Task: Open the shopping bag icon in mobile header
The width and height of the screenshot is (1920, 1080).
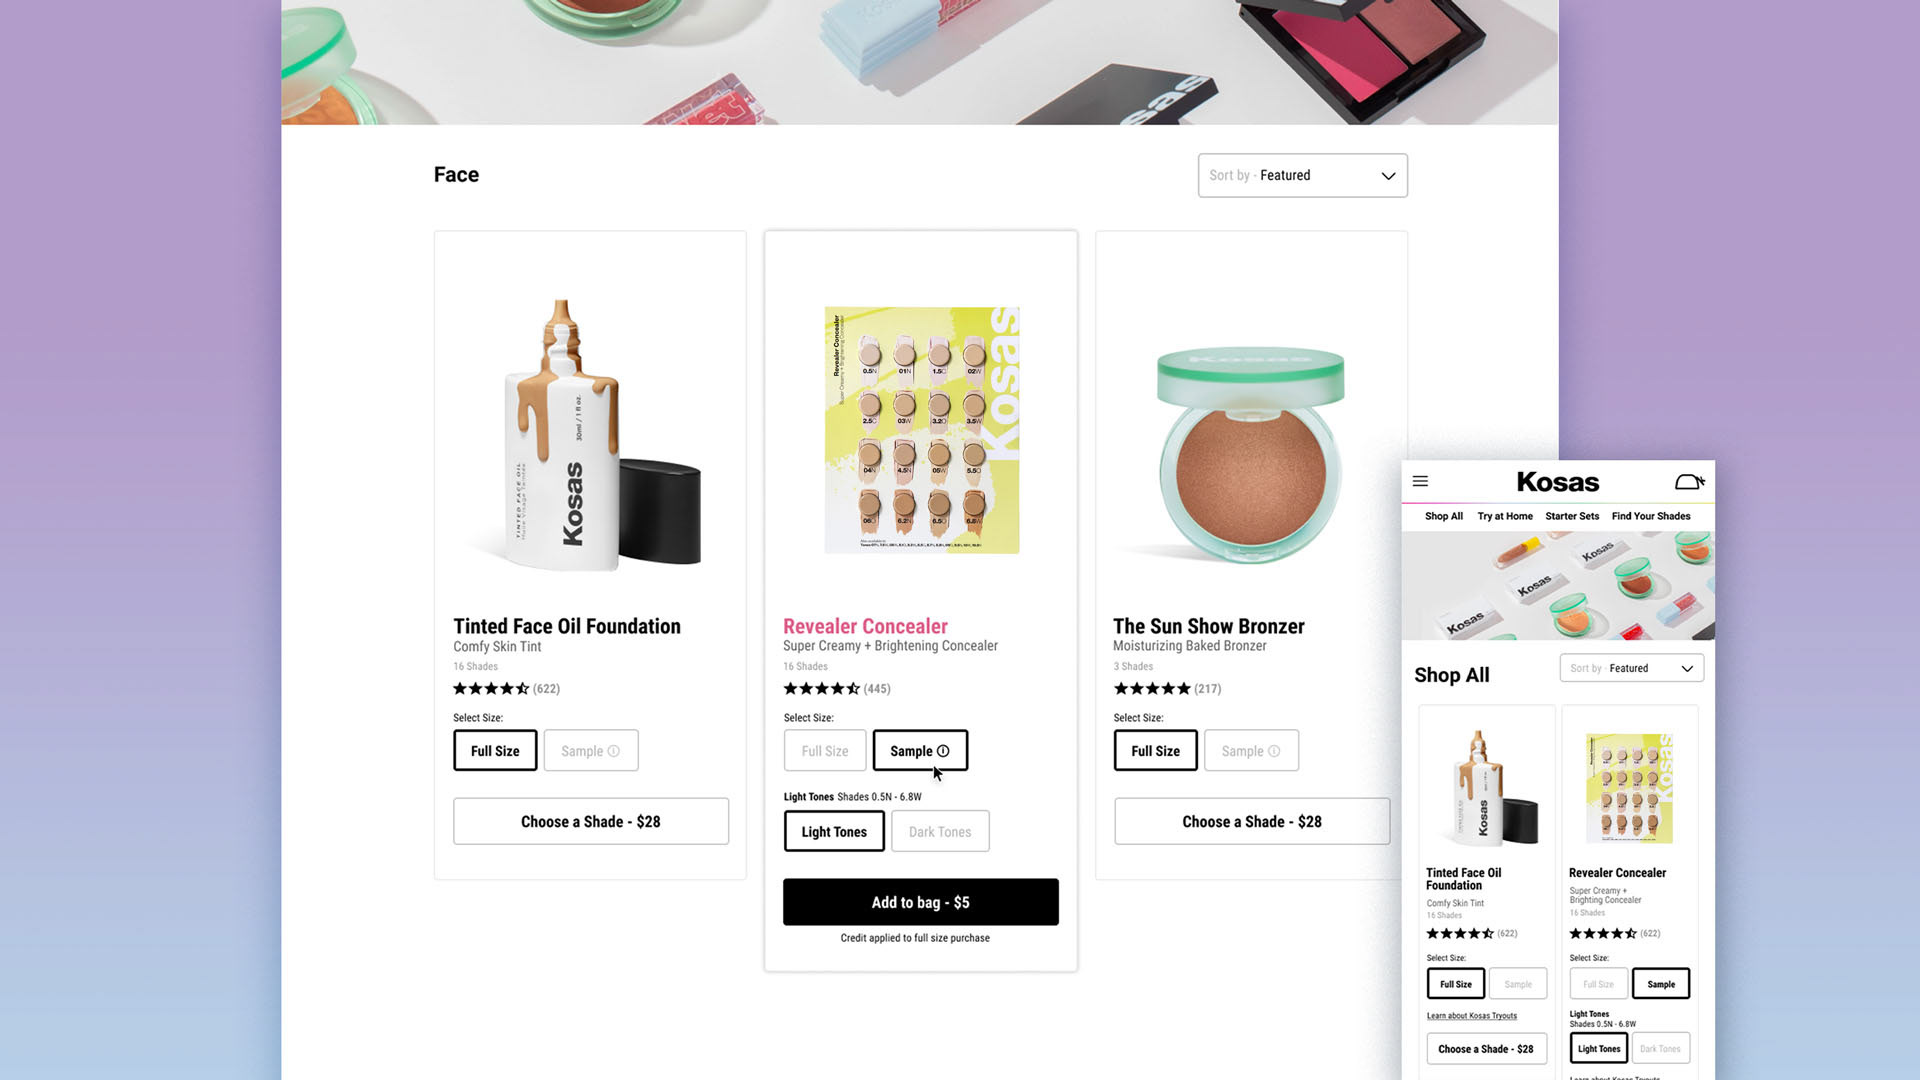Action: coord(1689,482)
